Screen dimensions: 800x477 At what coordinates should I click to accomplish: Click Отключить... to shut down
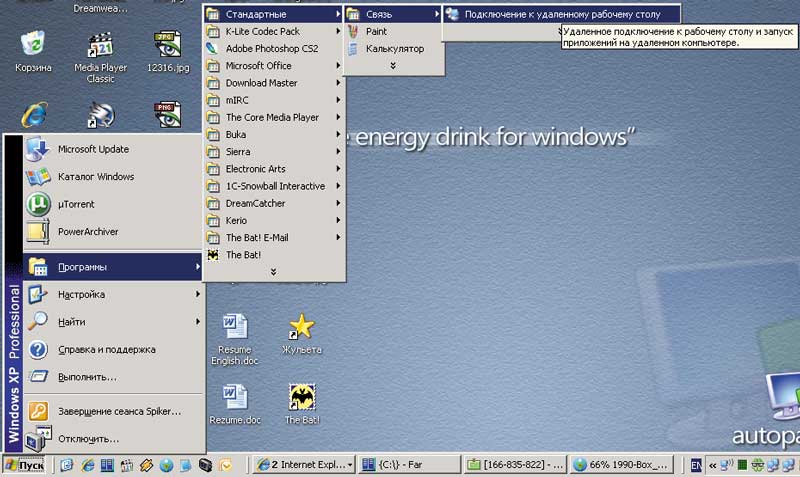coord(88,439)
